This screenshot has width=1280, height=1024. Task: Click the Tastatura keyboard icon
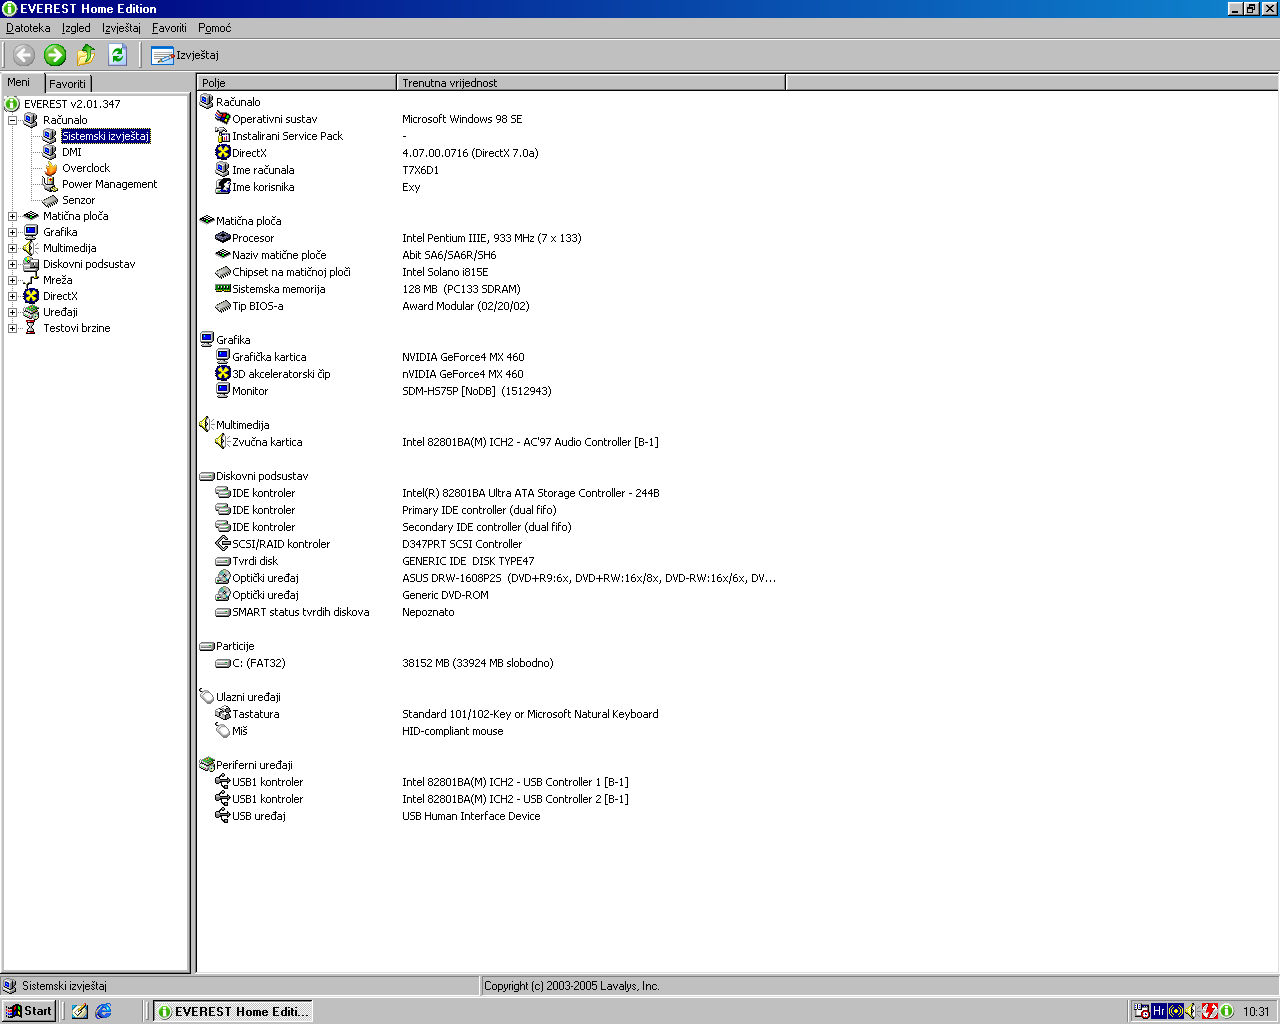pos(223,713)
